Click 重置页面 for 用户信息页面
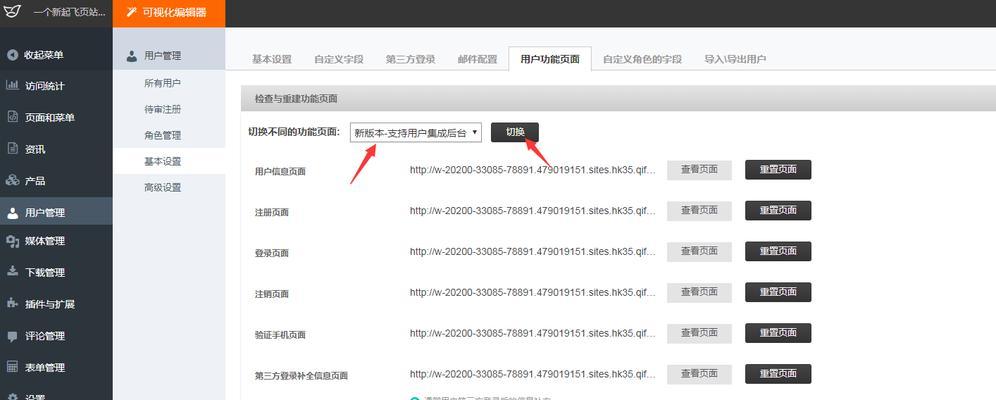Image resolution: width=996 pixels, height=400 pixels. (x=778, y=170)
